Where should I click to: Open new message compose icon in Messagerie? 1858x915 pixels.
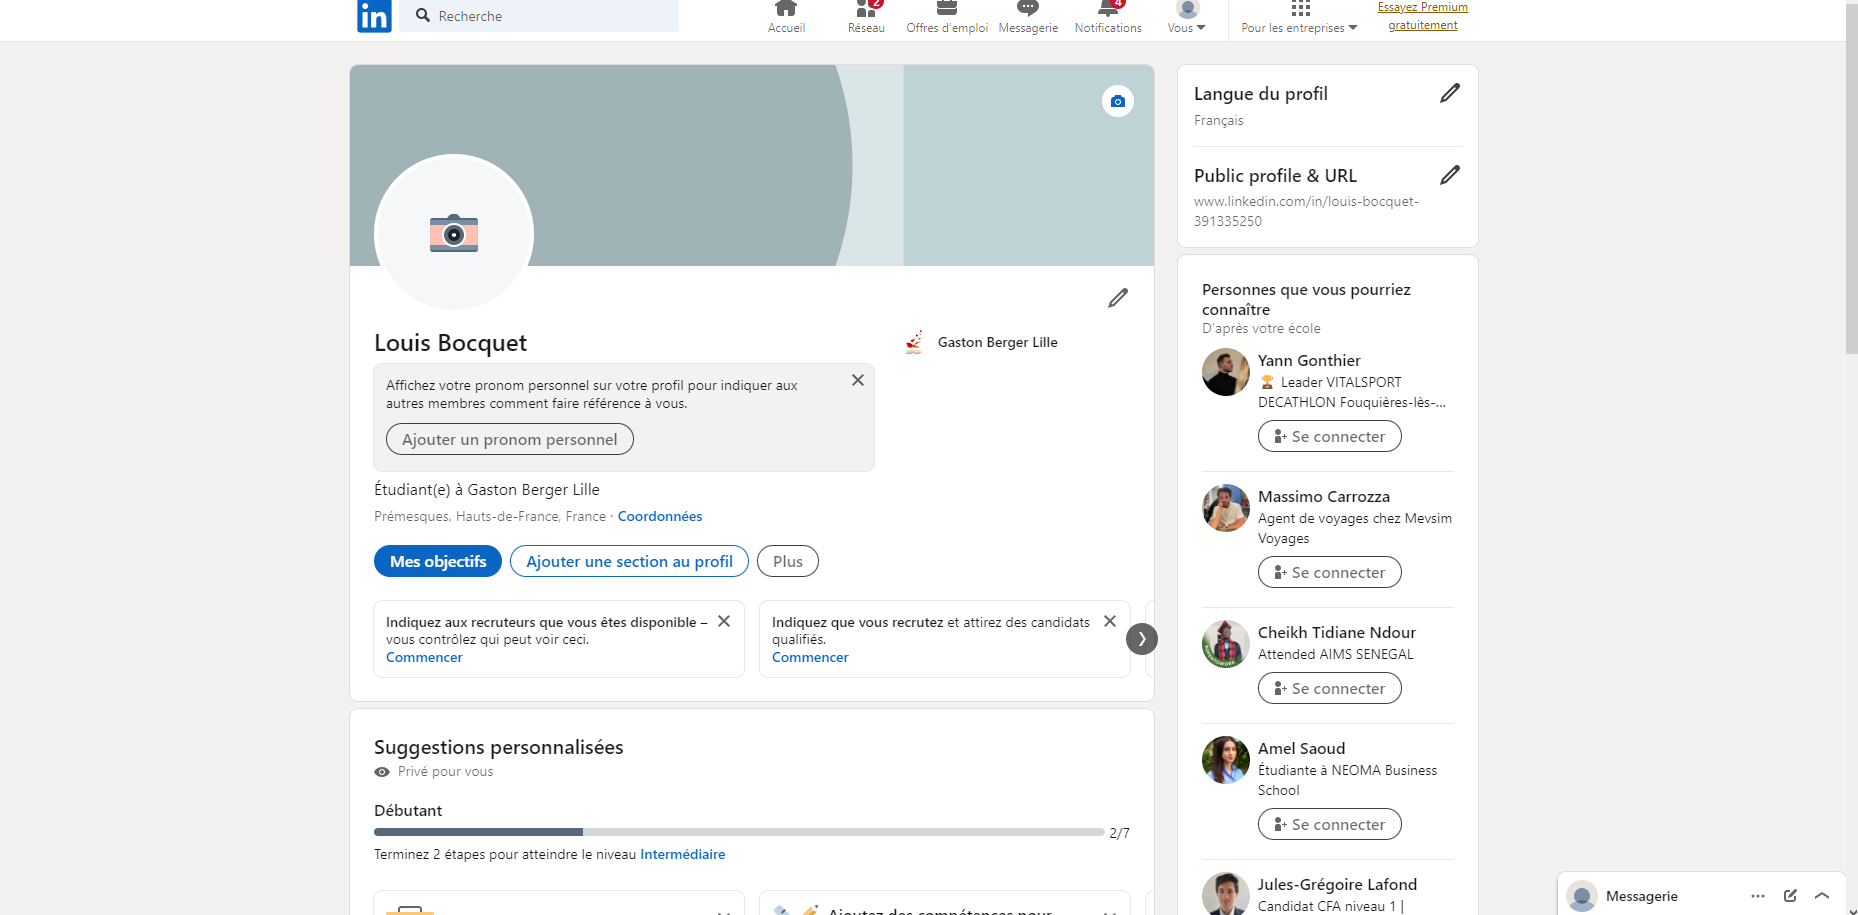click(x=1790, y=896)
